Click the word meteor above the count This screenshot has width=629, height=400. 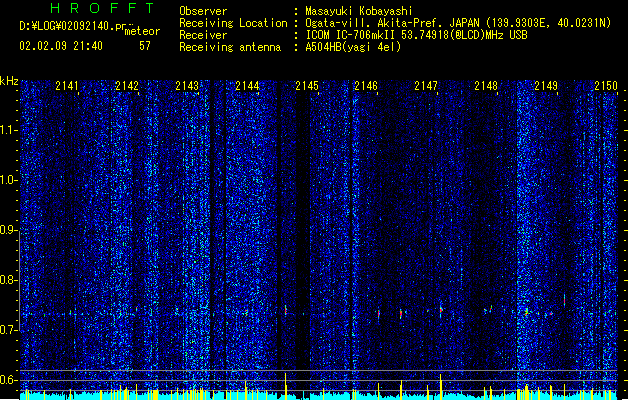(x=142, y=31)
